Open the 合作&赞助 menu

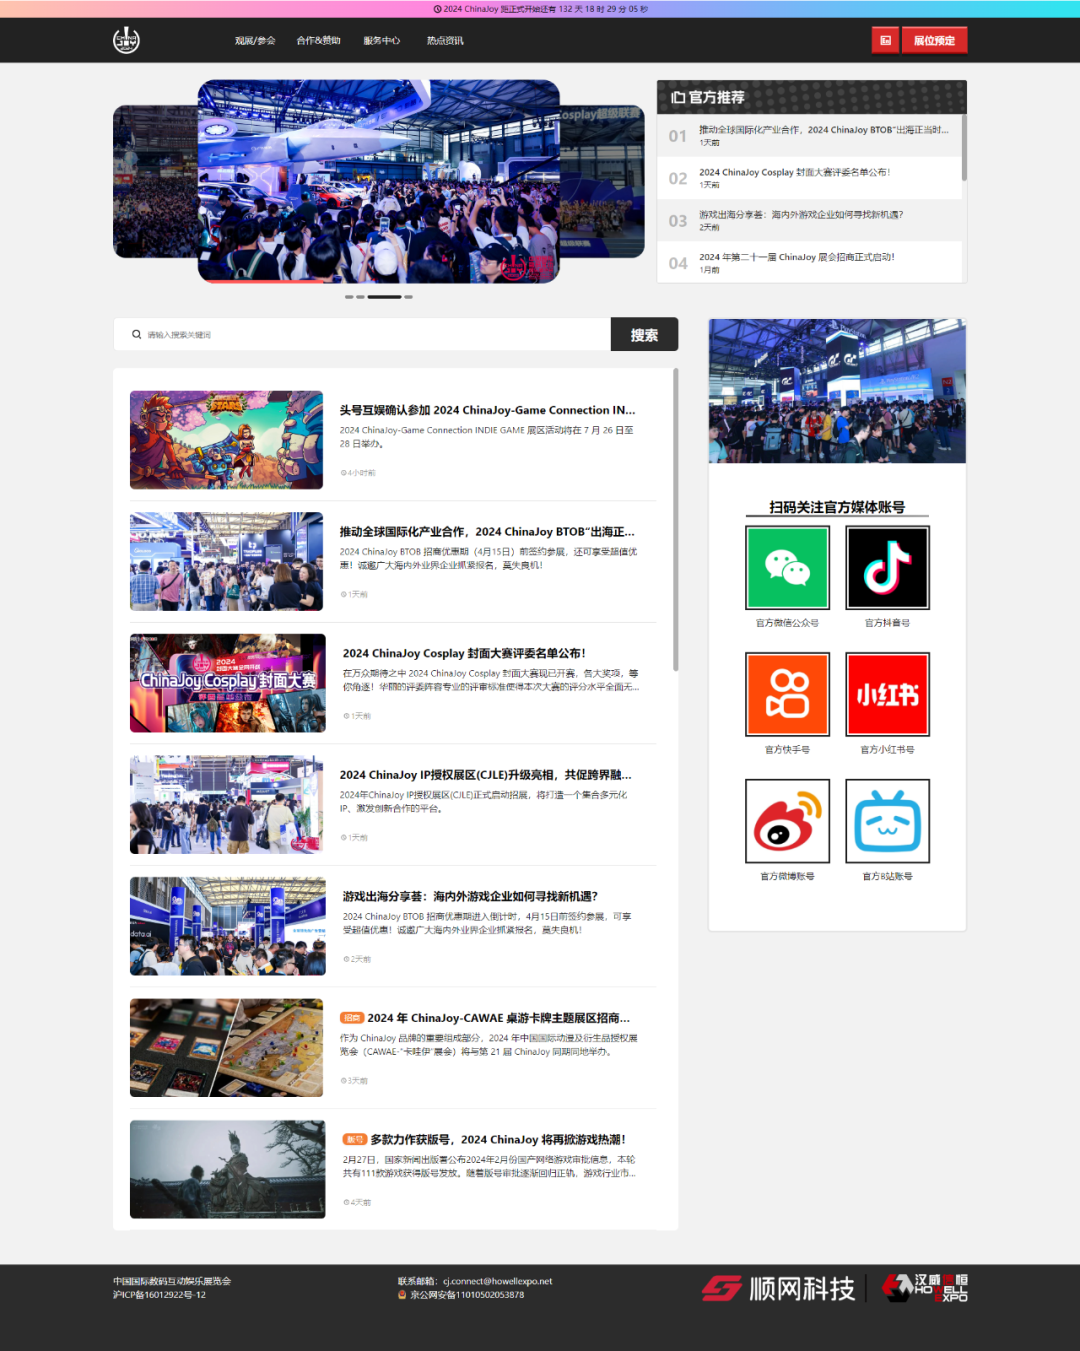[318, 41]
